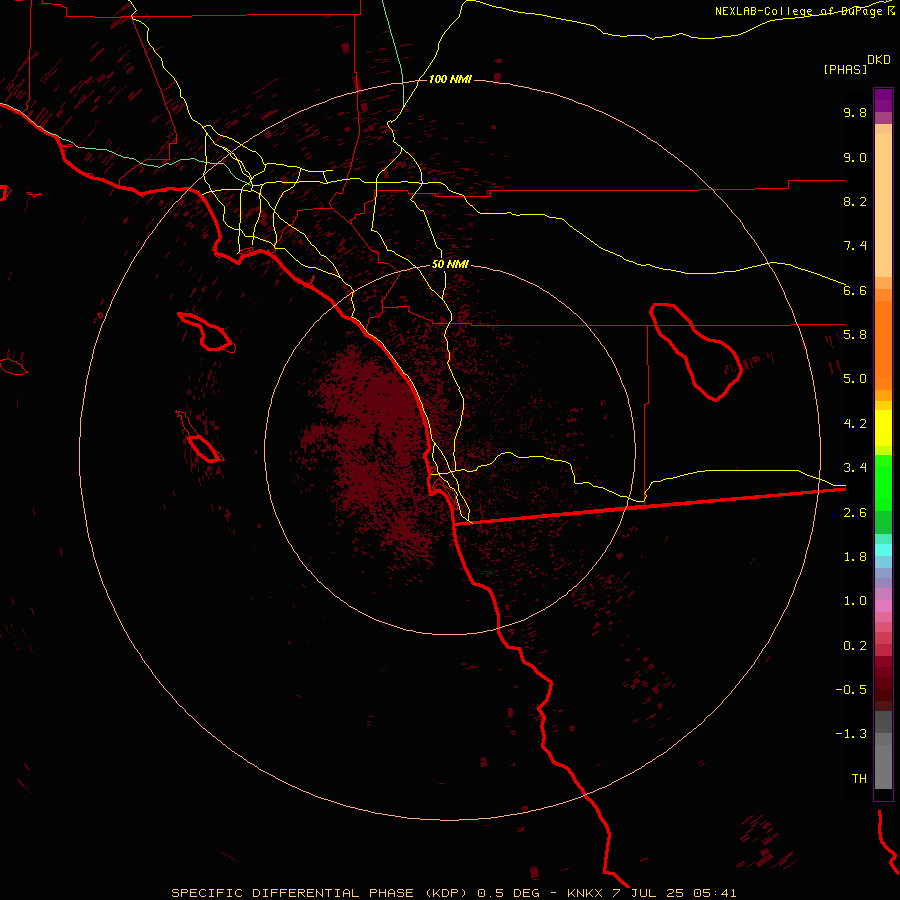The height and width of the screenshot is (900, 900).
Task: Click the 7 JUL 25 date text
Action: point(648,893)
